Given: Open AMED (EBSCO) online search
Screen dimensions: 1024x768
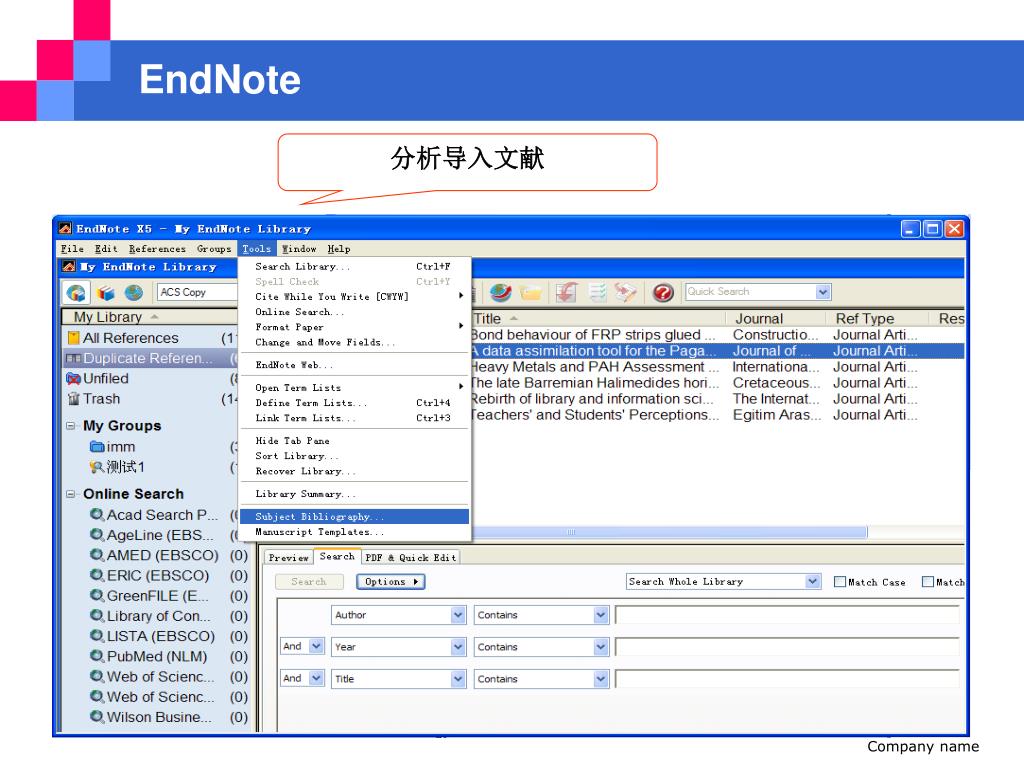Looking at the screenshot, I should [154, 556].
